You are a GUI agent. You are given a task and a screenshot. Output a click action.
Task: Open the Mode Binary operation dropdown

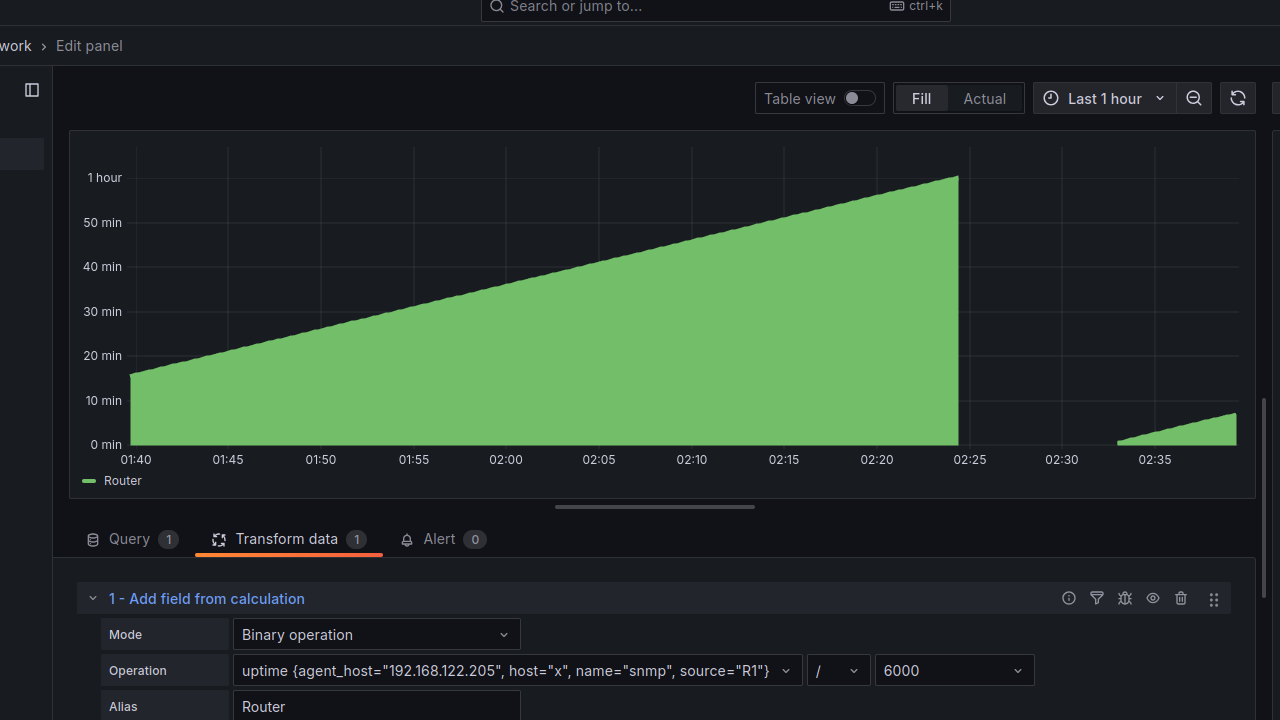(x=376, y=635)
